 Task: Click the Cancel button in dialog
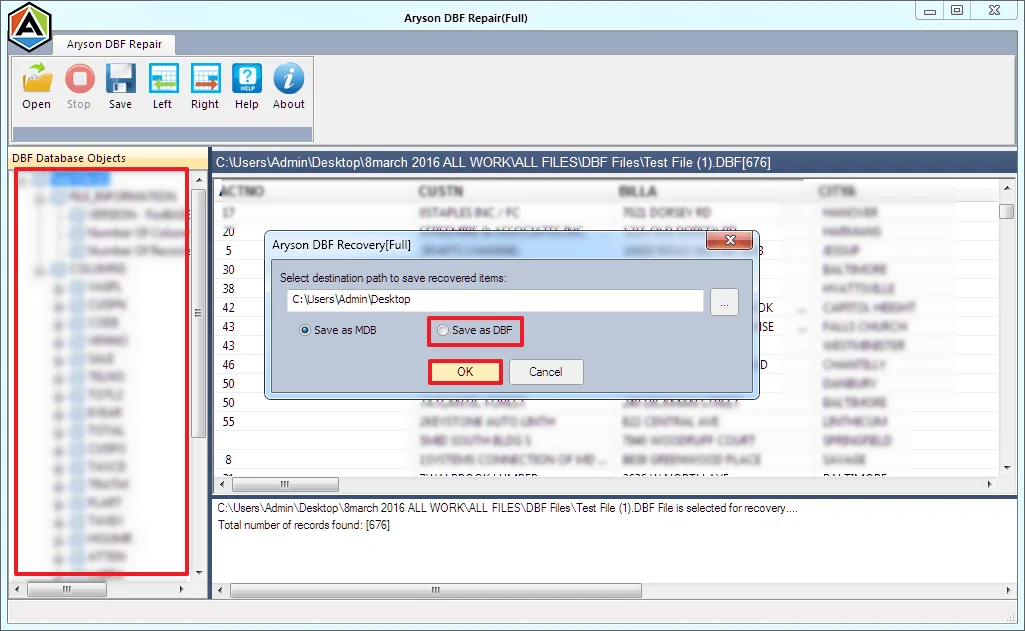(x=546, y=372)
